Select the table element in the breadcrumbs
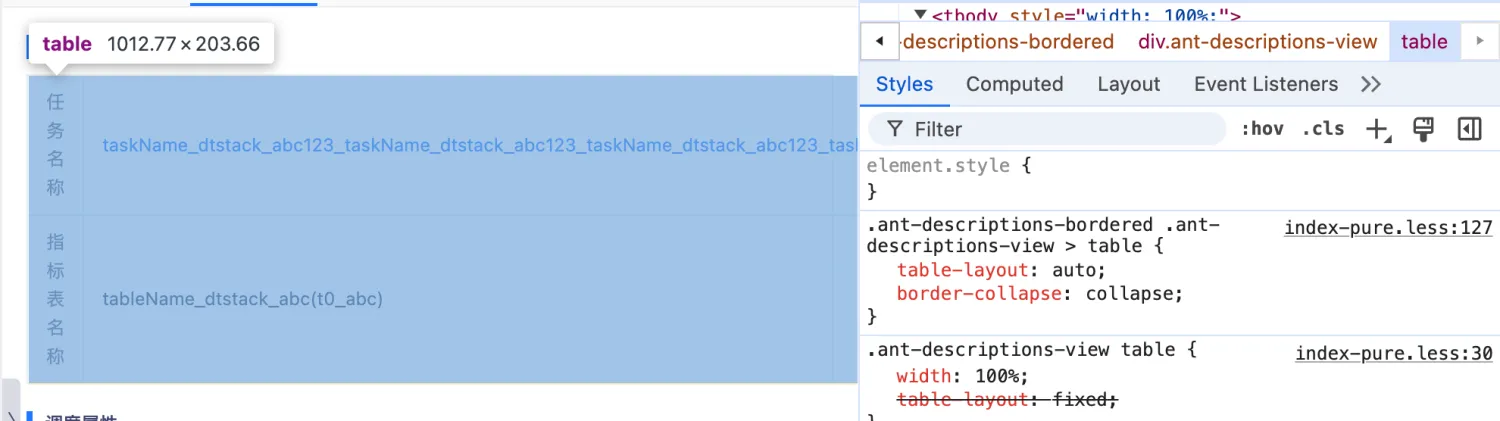Viewport: 1500px width, 421px height. (x=1424, y=42)
